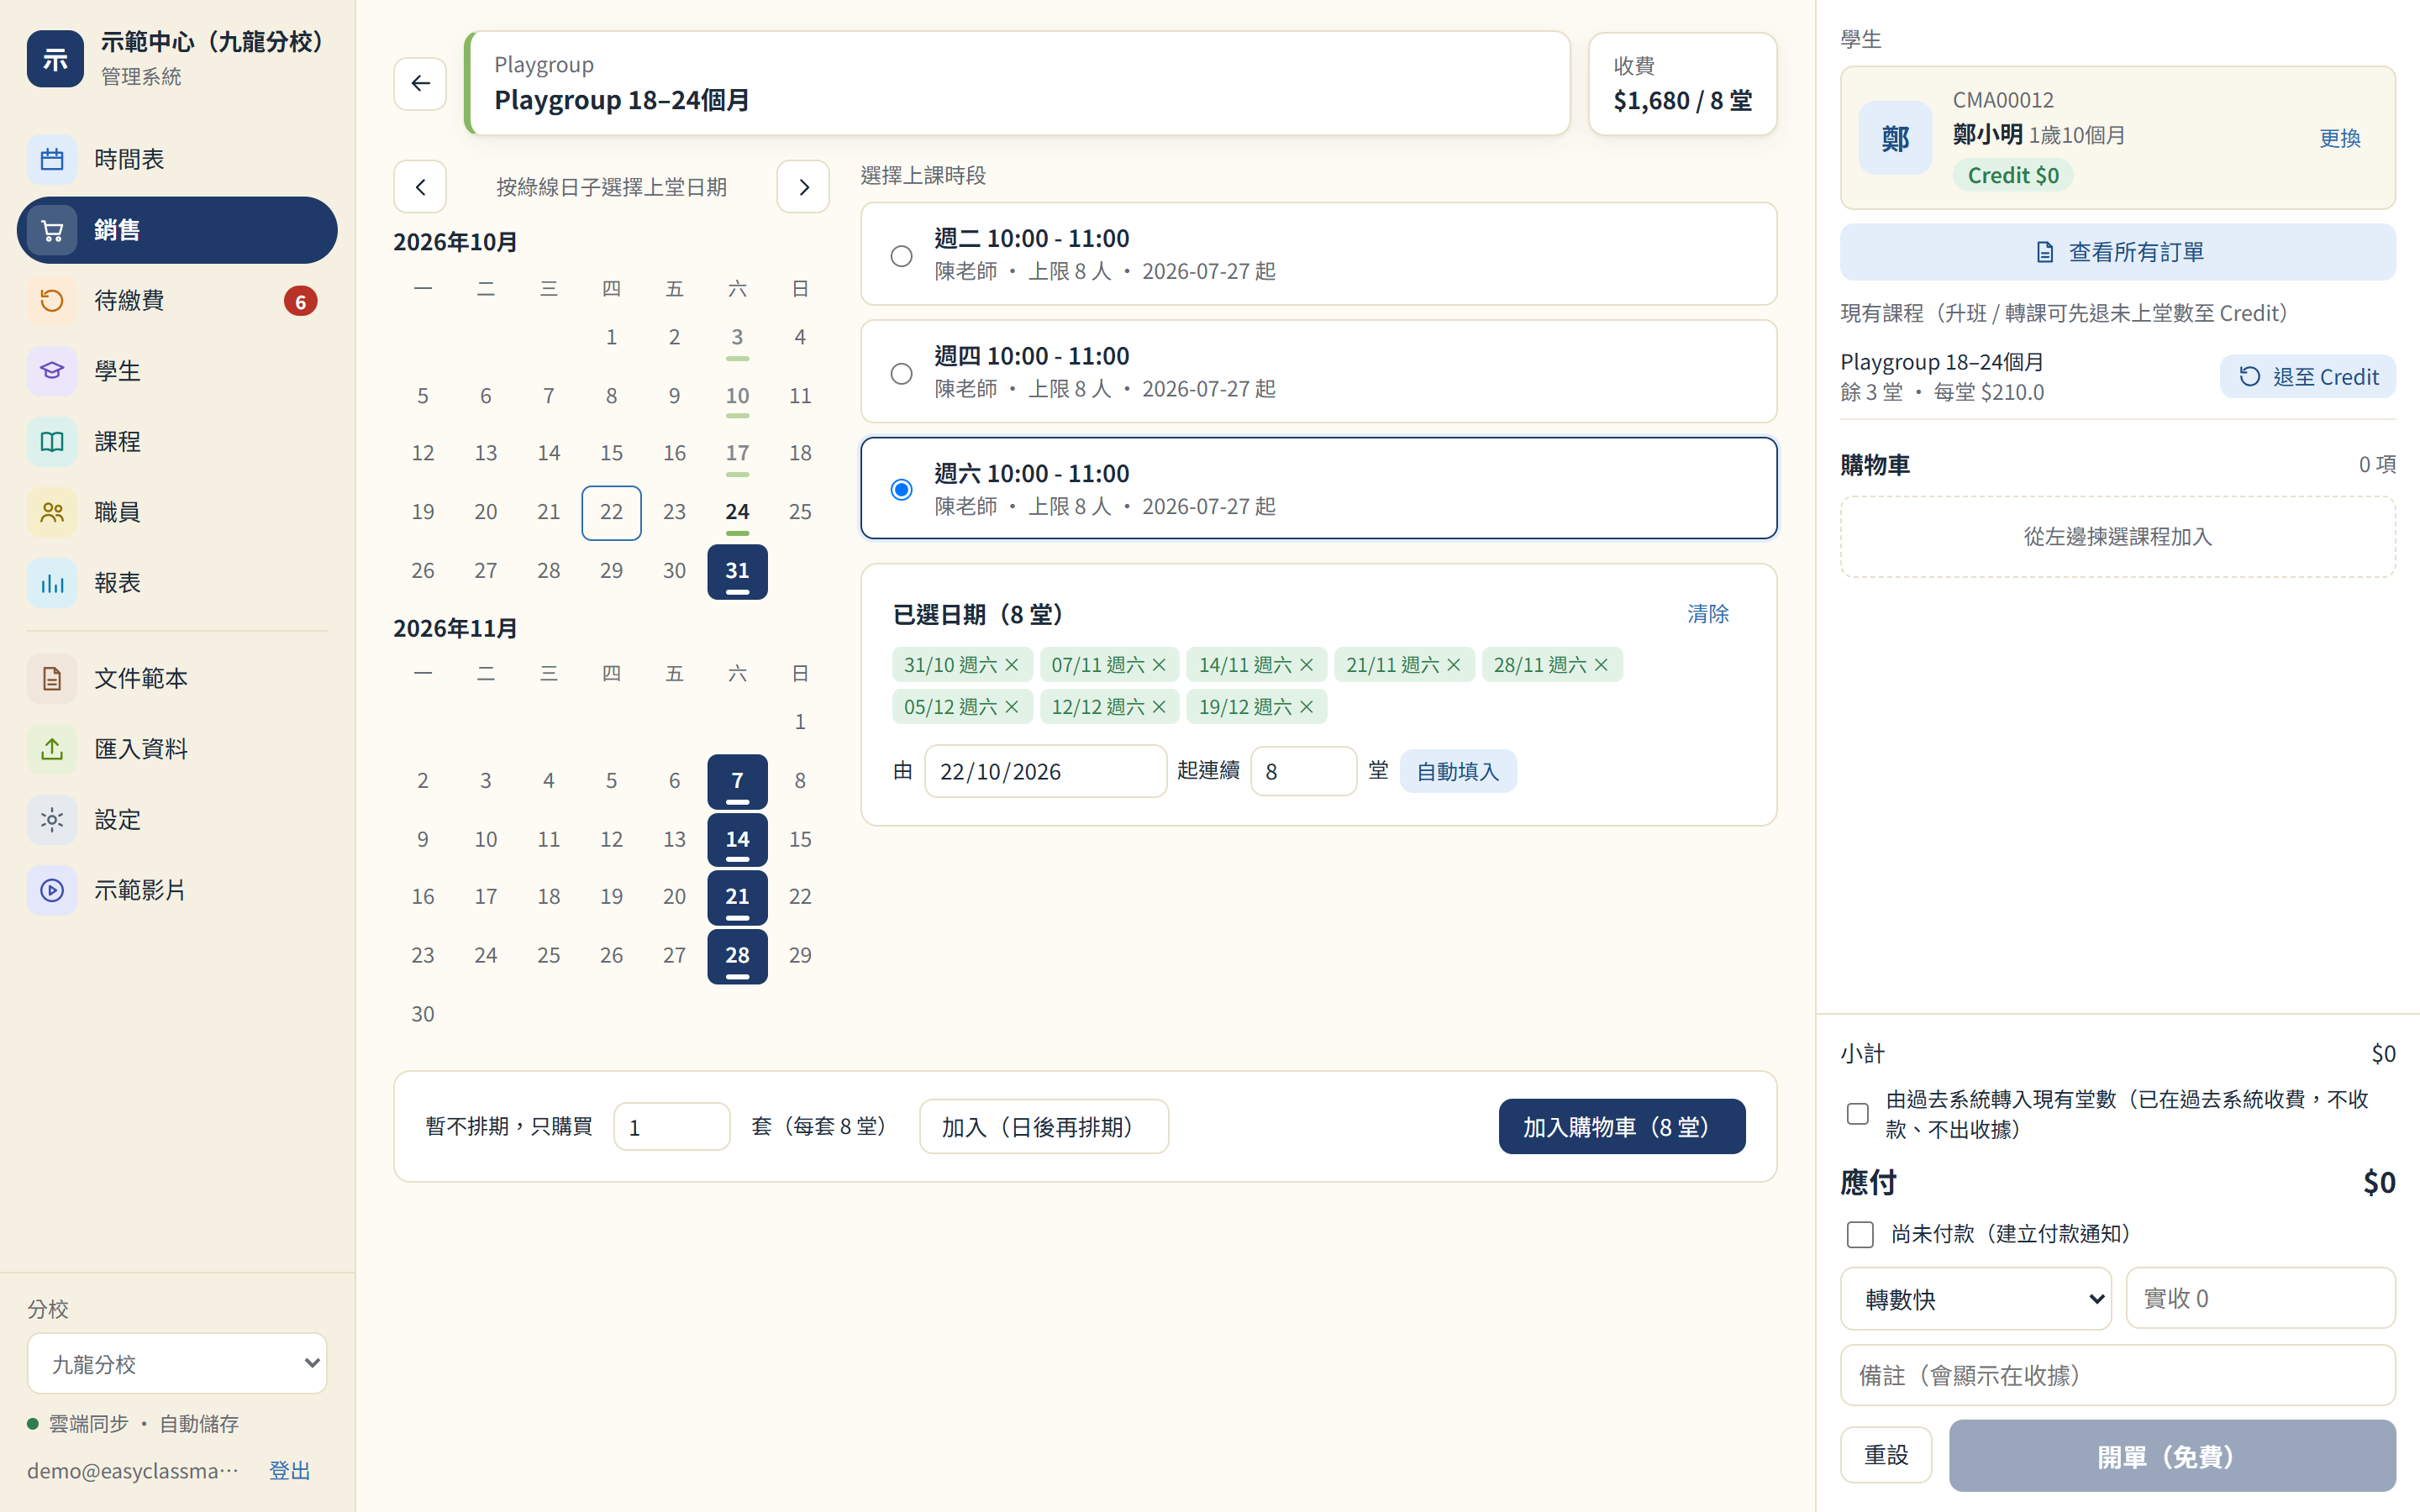
Task: Select 週六 10:00 - 11:00 time slot
Action: [1318, 488]
